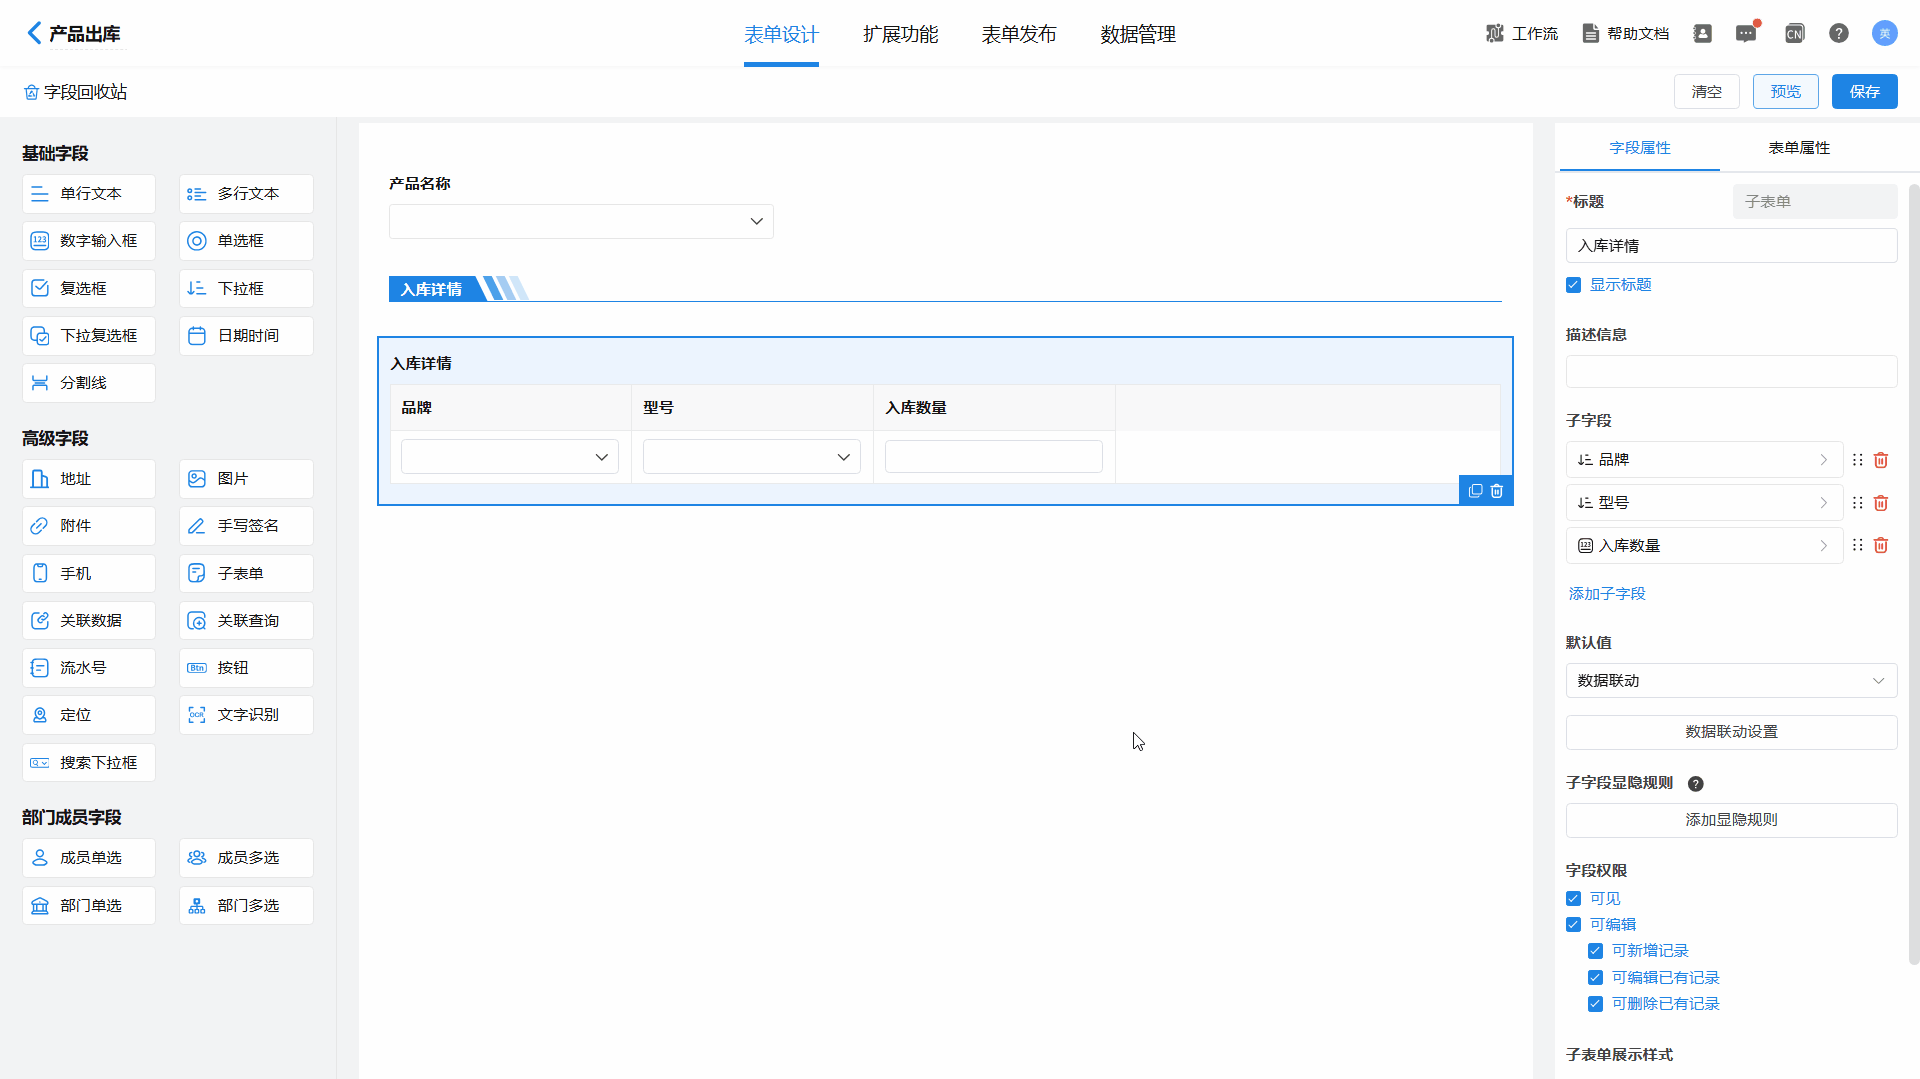The width and height of the screenshot is (1920, 1079).
Task: Expand the 默认值 数据联动 dropdown
Action: [1730, 681]
